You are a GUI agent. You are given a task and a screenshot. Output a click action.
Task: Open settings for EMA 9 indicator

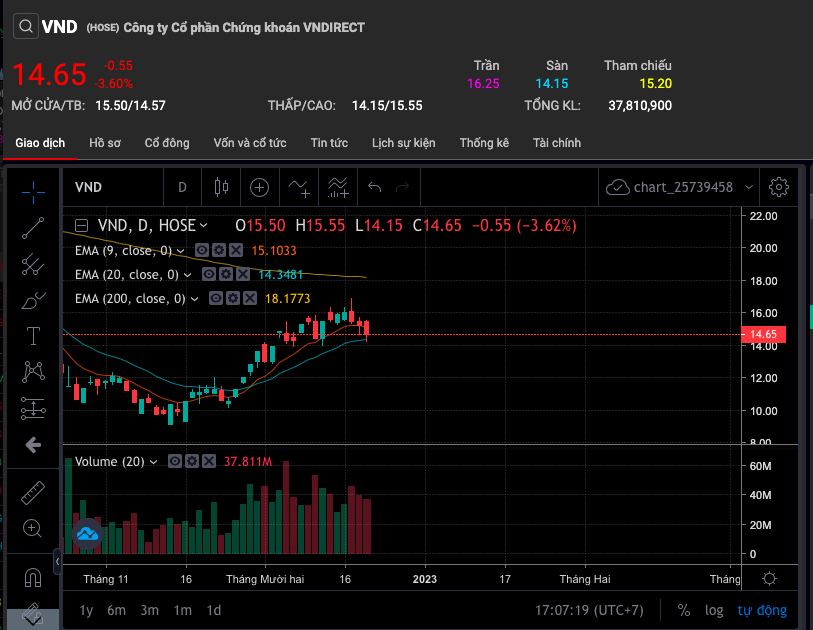(x=219, y=250)
